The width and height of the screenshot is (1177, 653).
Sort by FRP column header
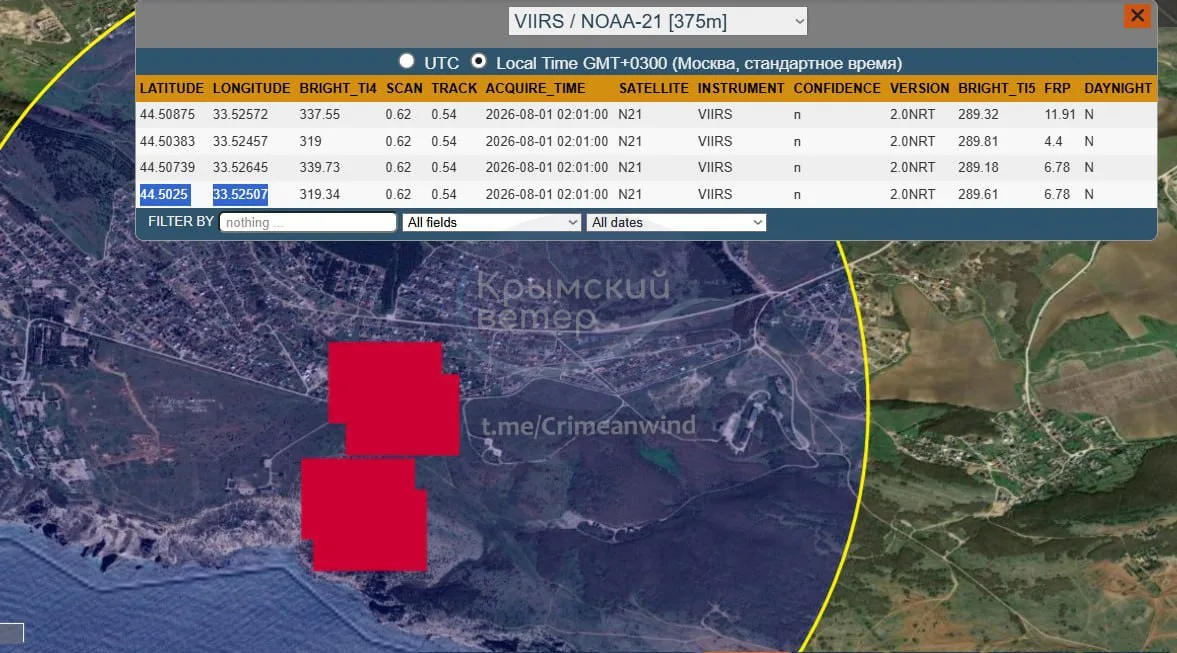tap(1057, 88)
